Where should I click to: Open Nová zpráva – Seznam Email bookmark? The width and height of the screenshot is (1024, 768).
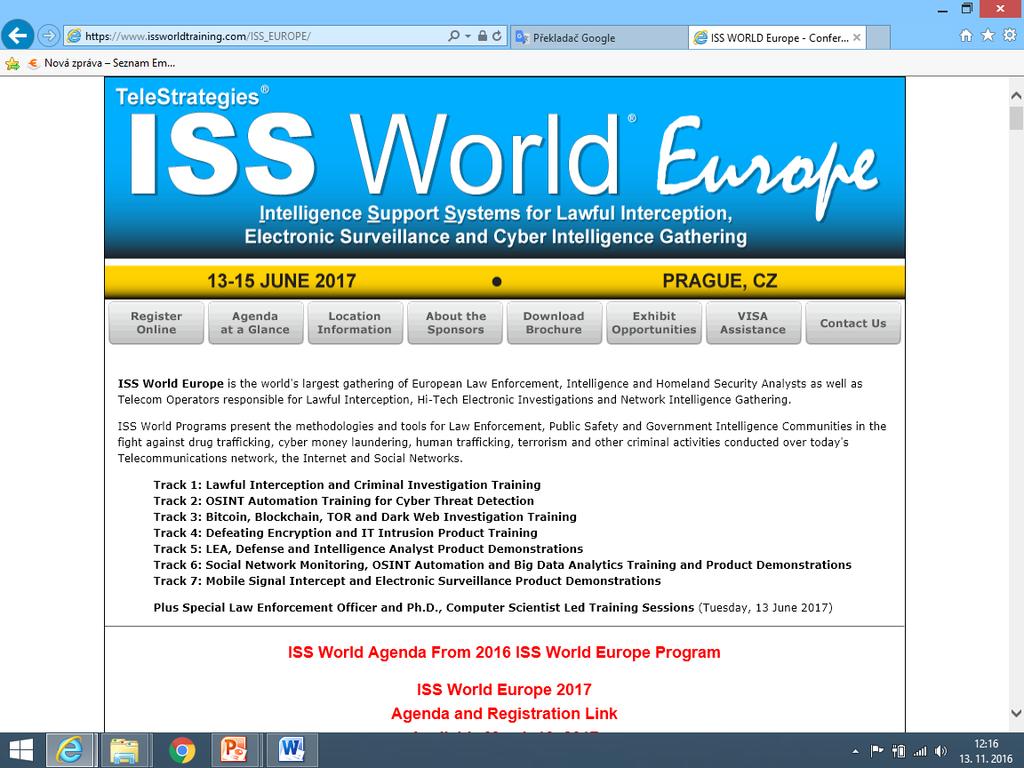pos(101,63)
